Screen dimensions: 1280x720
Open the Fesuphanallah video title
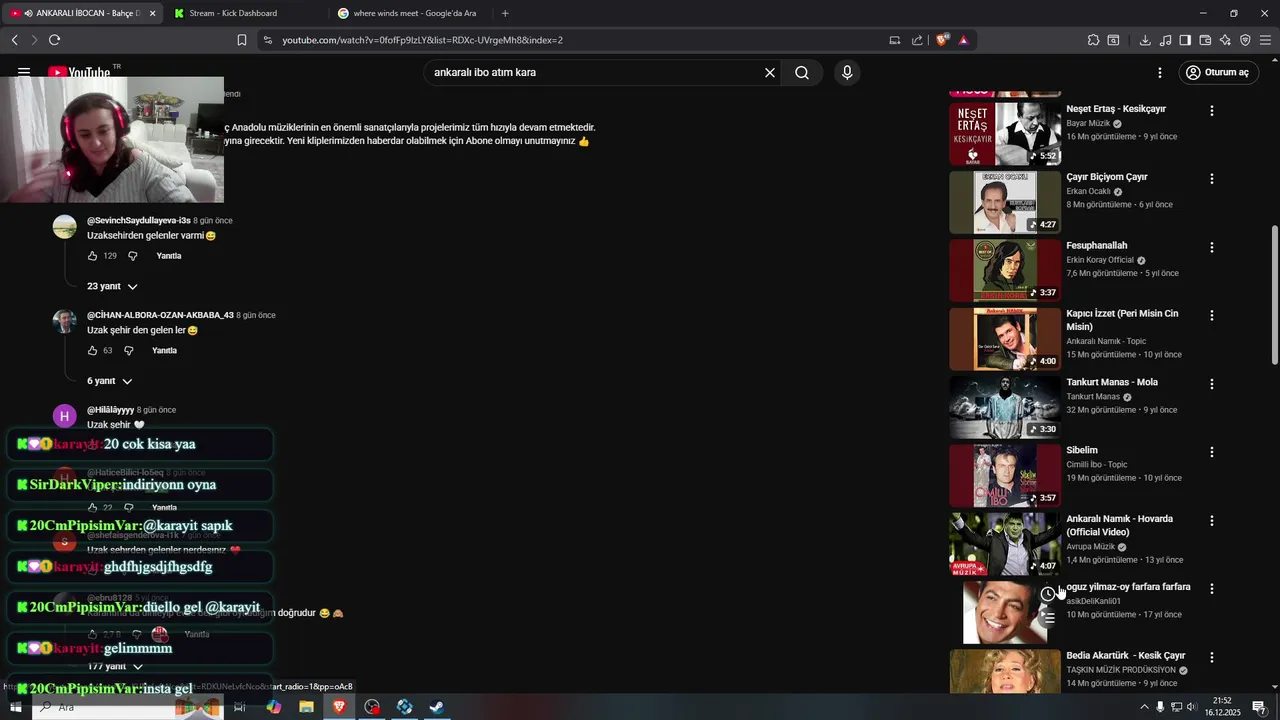1096,246
